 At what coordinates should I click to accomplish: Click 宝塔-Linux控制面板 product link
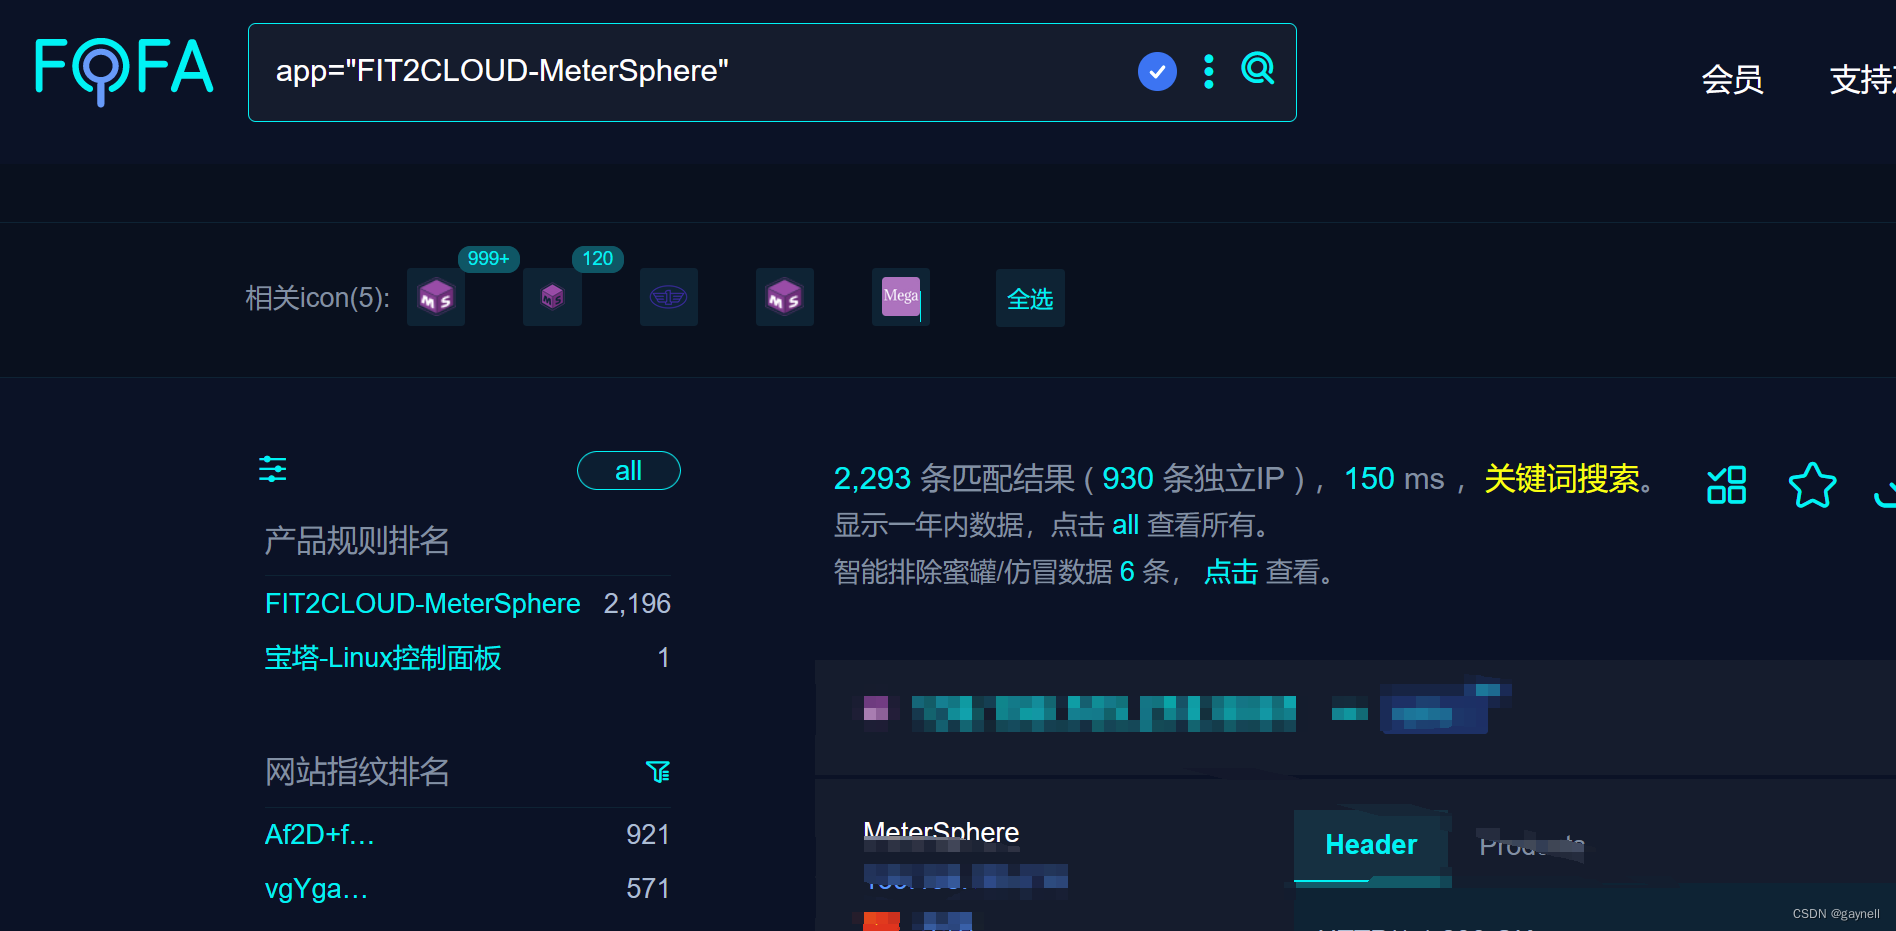click(383, 658)
